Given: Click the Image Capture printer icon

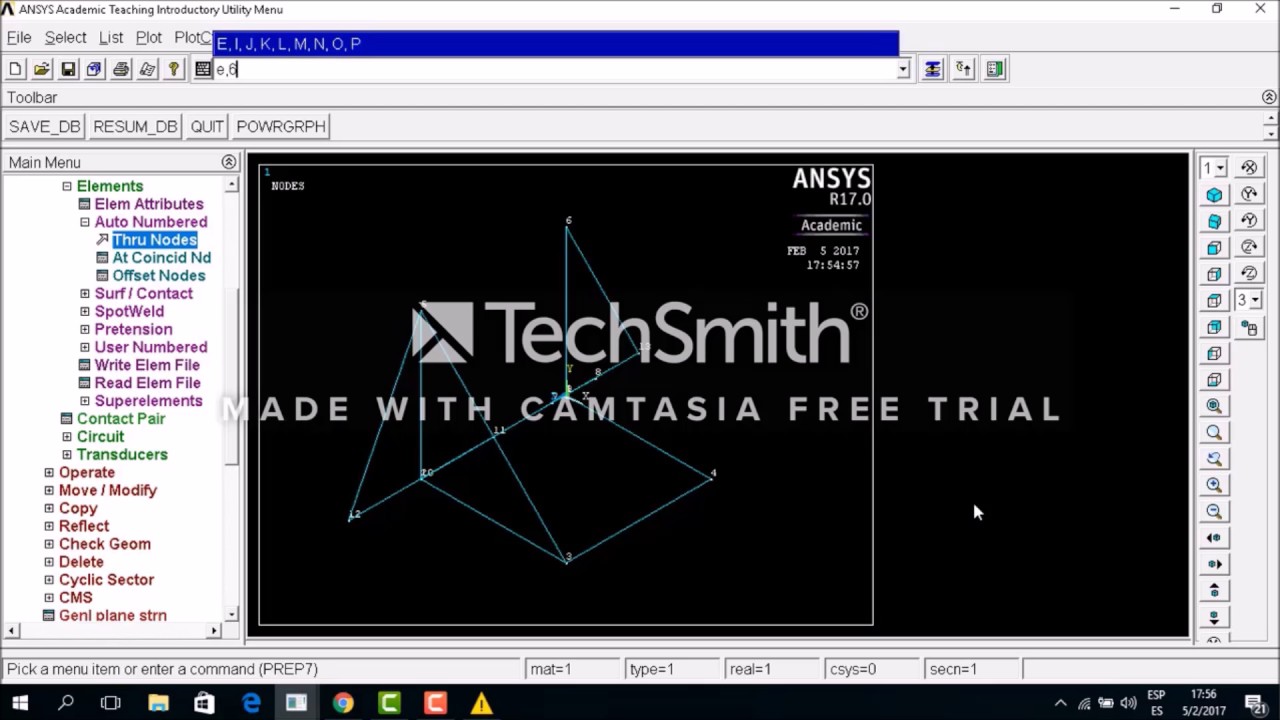Looking at the screenshot, I should (120, 69).
